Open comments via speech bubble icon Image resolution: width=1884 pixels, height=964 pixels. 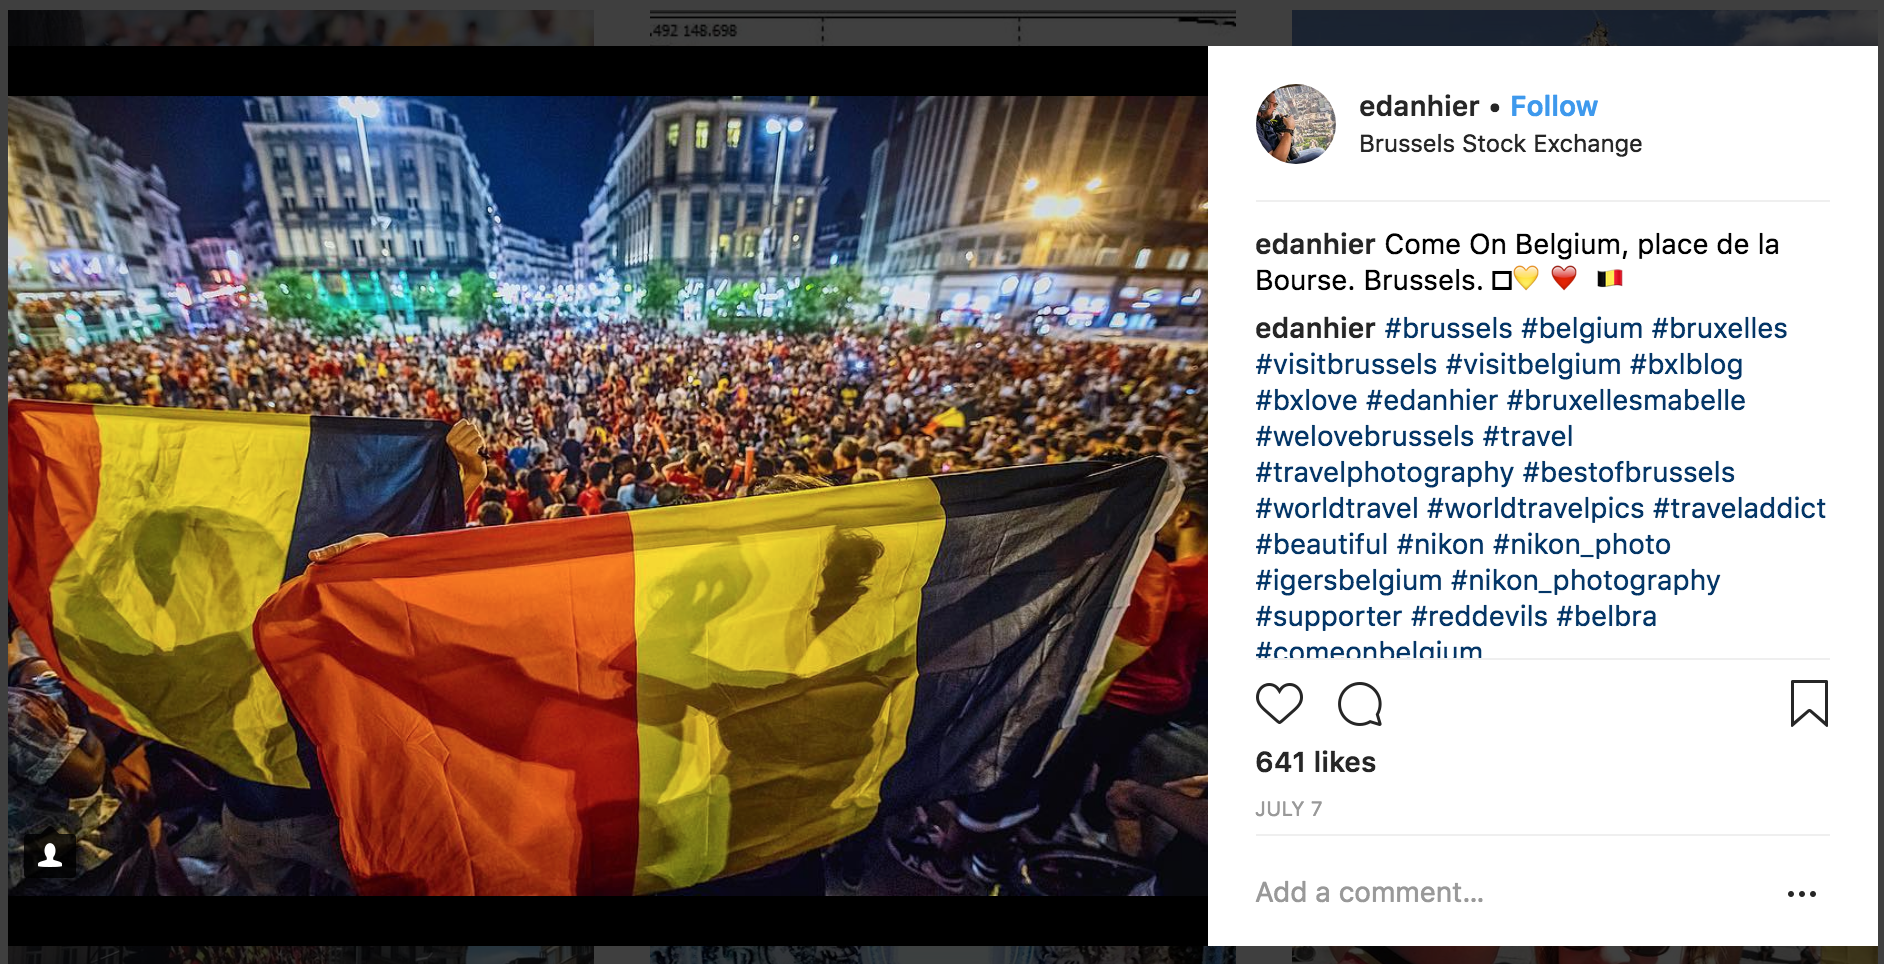click(x=1360, y=704)
